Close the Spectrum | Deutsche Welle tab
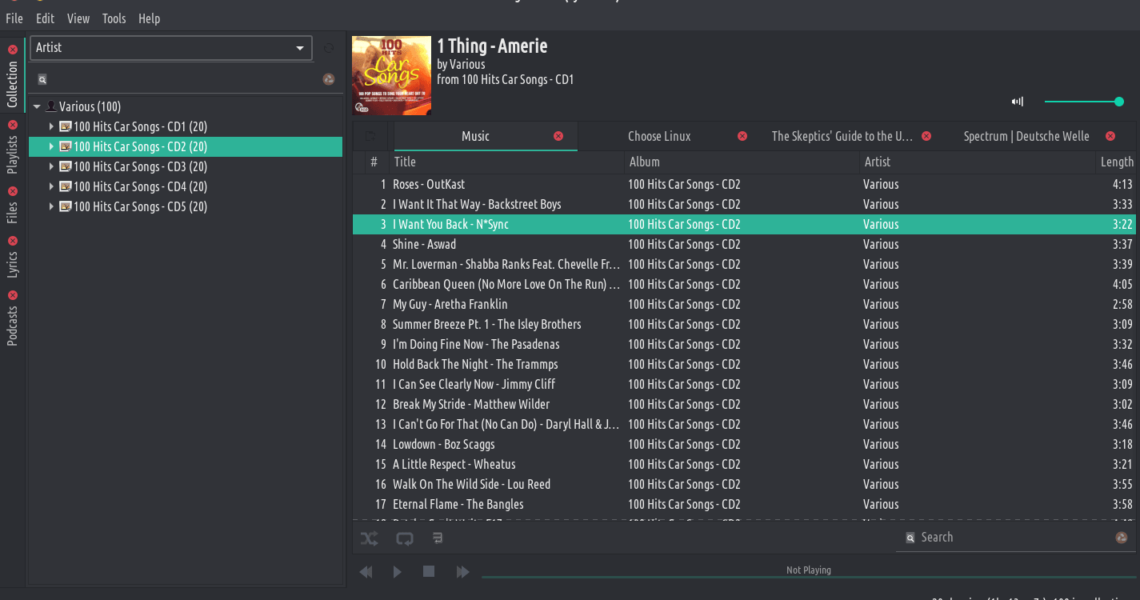Image resolution: width=1140 pixels, height=600 pixels. pos(1110,136)
